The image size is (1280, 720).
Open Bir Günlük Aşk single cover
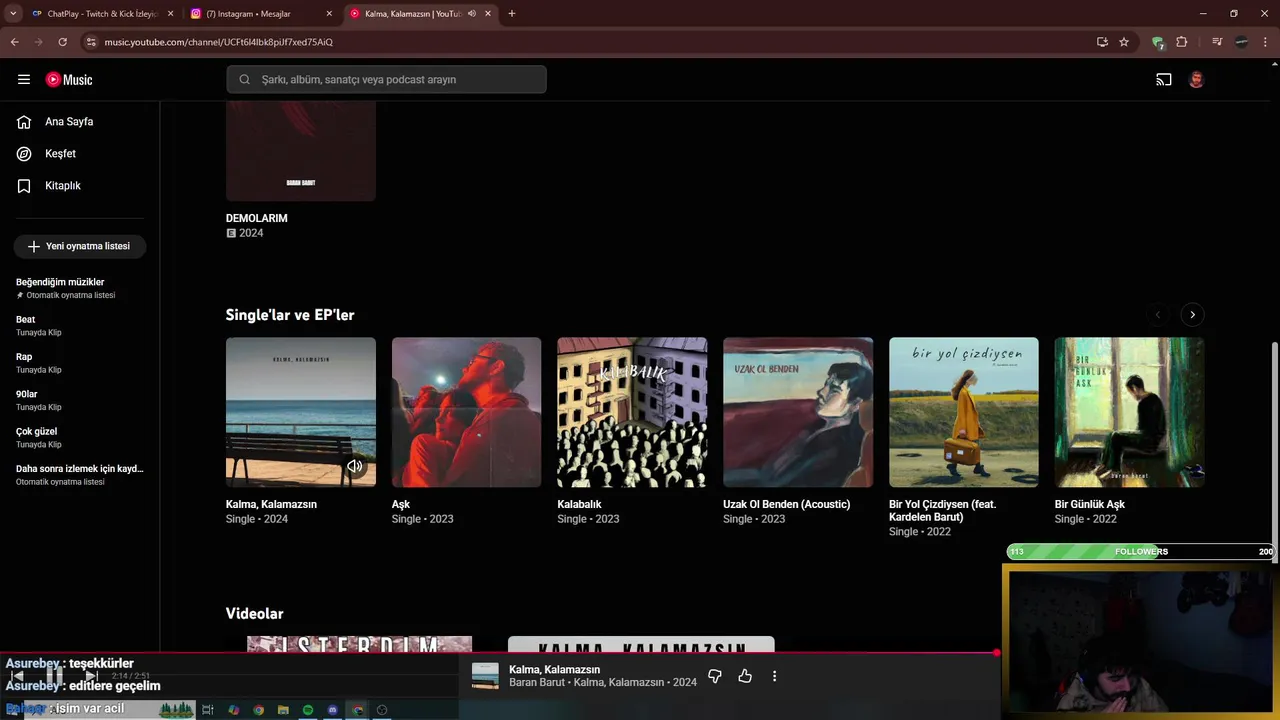tap(1130, 412)
